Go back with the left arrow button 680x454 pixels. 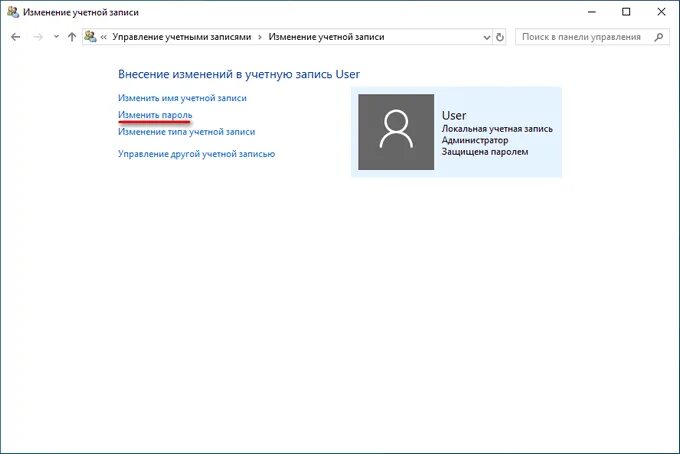pos(16,37)
